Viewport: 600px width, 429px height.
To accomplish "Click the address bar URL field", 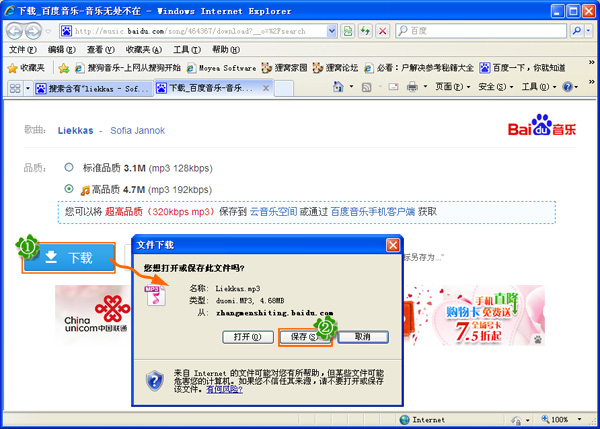I will [x=193, y=31].
